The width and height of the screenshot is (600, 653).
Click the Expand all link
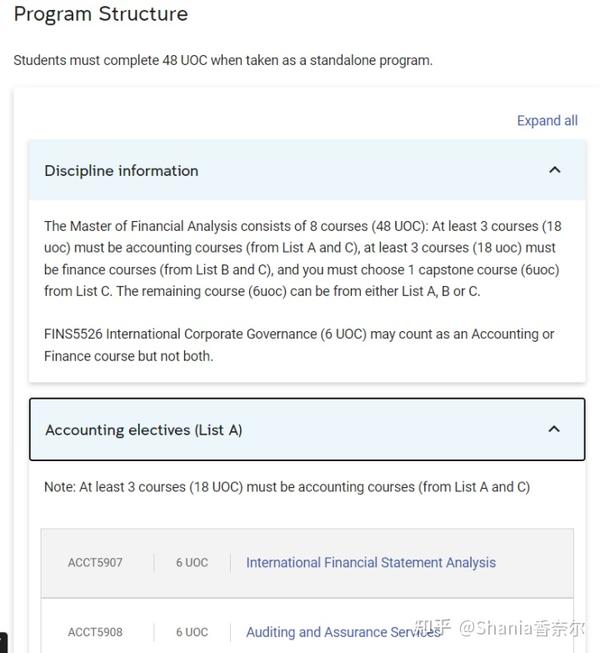(547, 120)
